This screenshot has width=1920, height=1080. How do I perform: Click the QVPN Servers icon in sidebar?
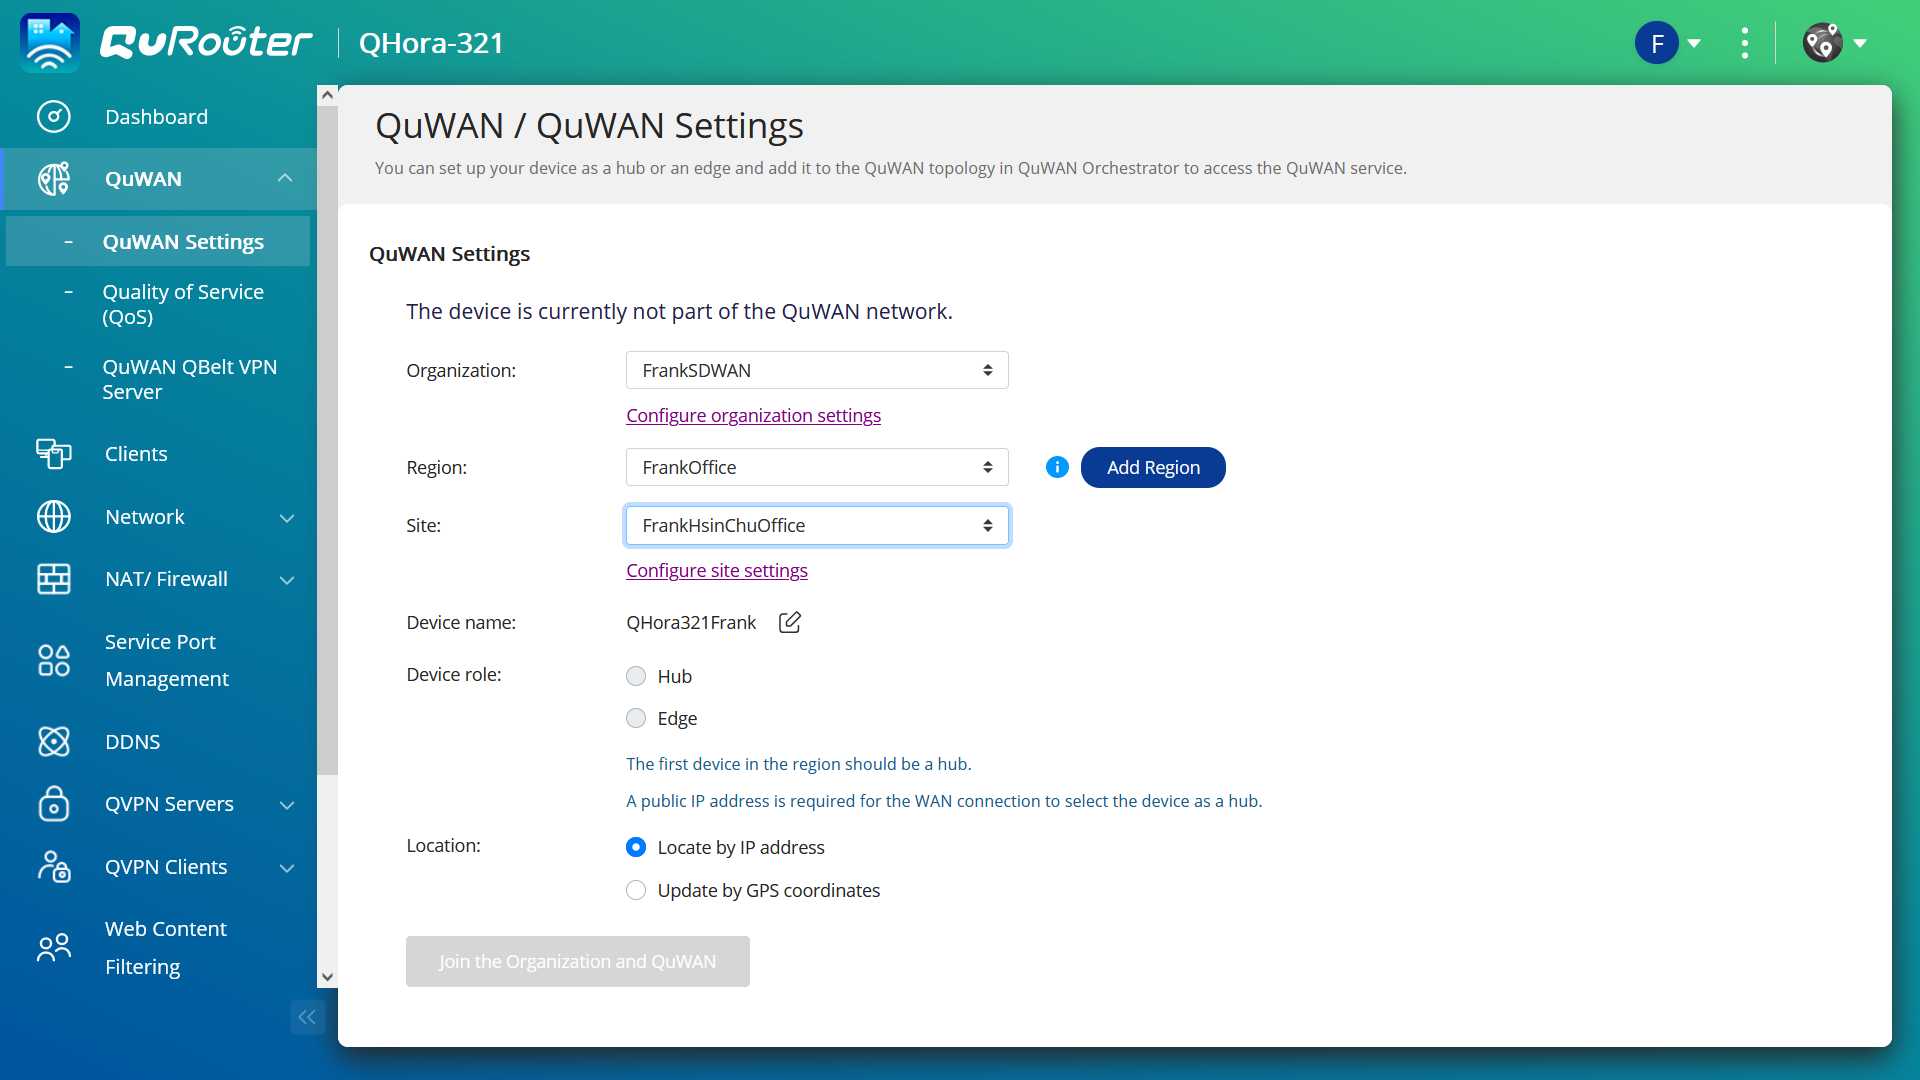click(x=53, y=804)
